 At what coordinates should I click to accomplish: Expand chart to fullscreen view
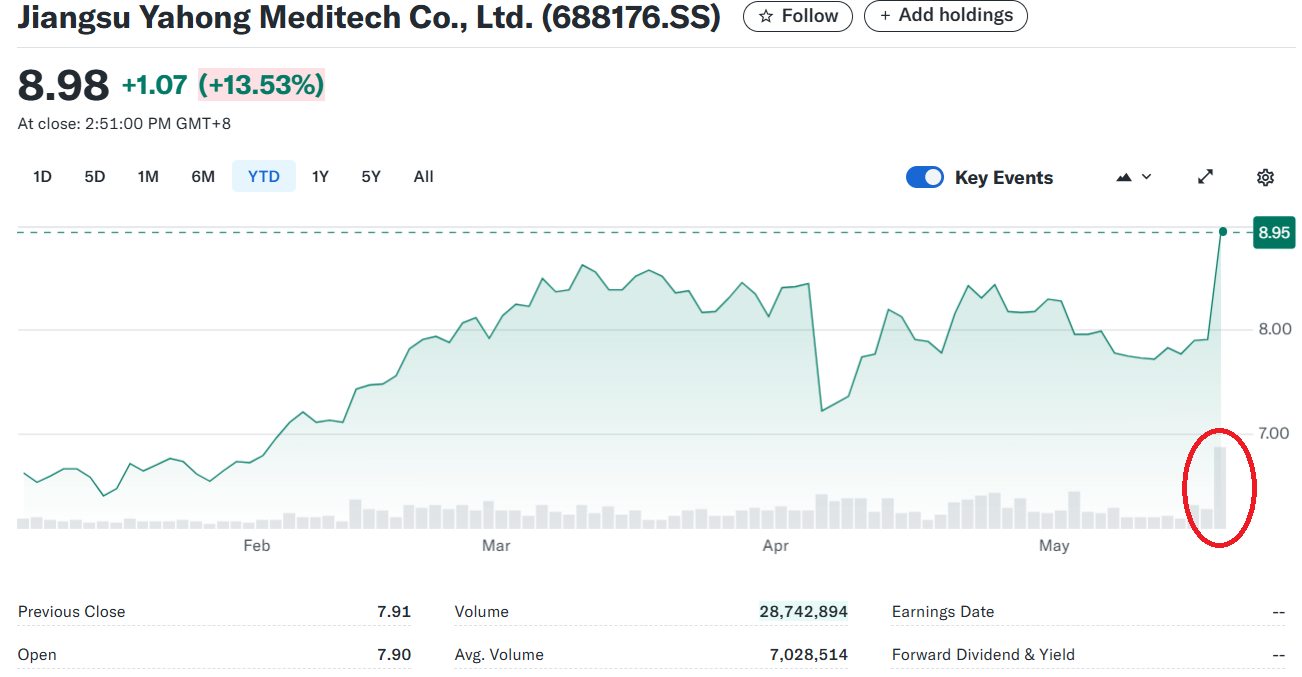pos(1206,177)
